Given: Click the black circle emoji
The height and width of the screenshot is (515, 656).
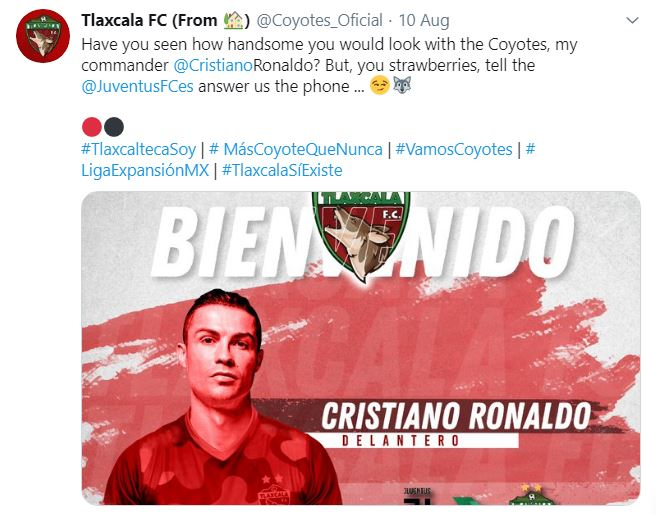Looking at the screenshot, I should (x=114, y=127).
